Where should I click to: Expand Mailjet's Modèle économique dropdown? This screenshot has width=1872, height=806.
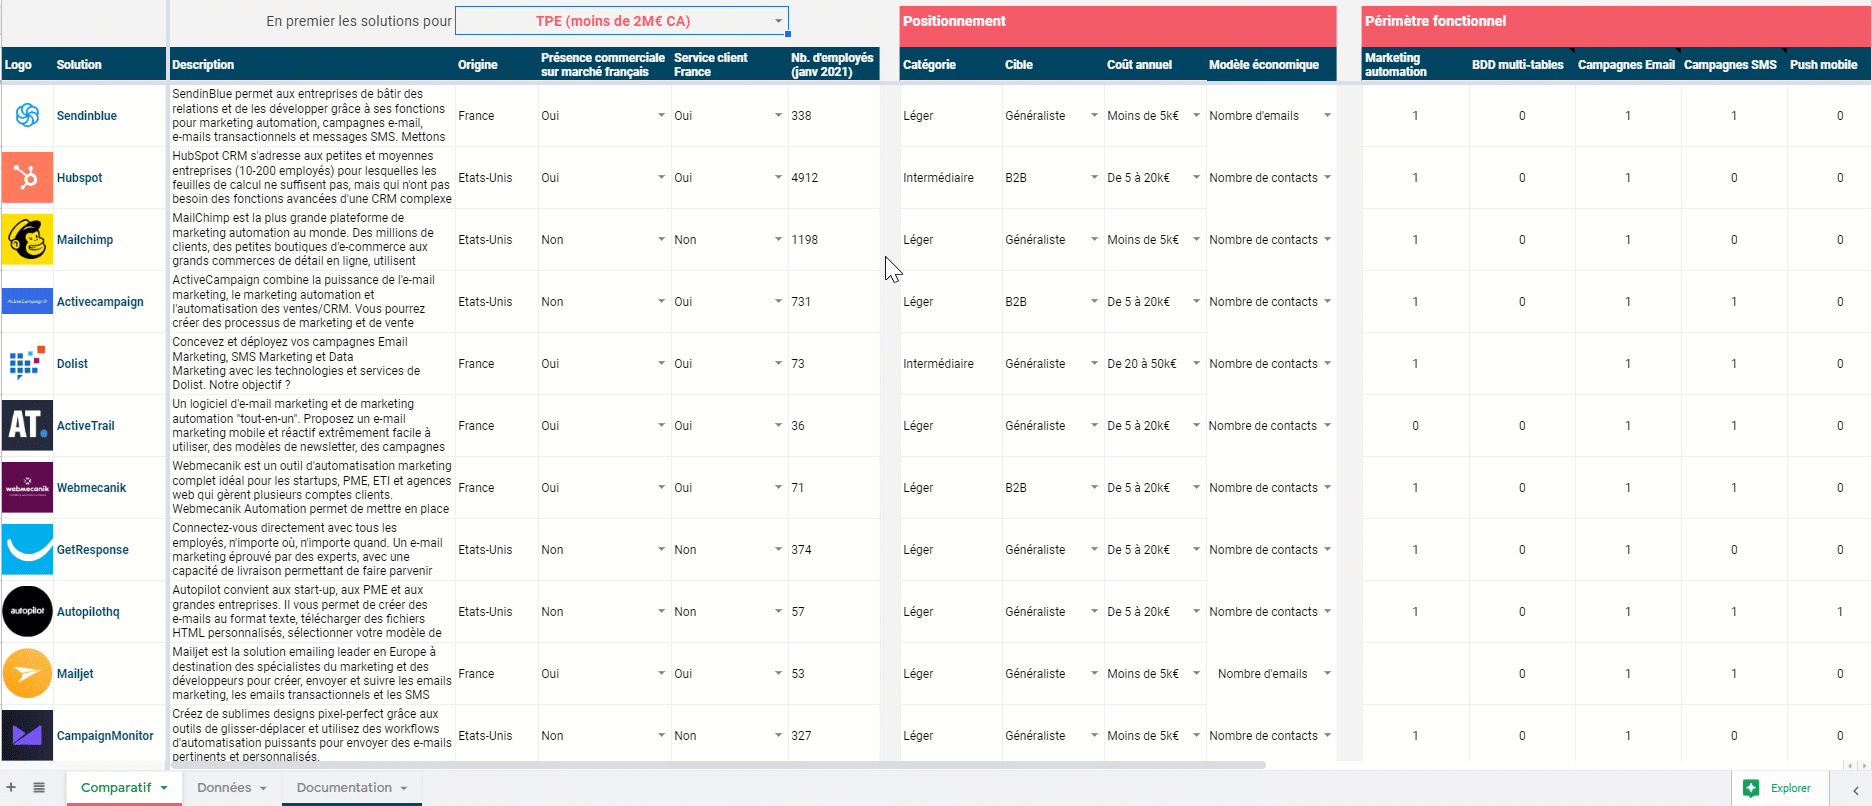[1327, 674]
